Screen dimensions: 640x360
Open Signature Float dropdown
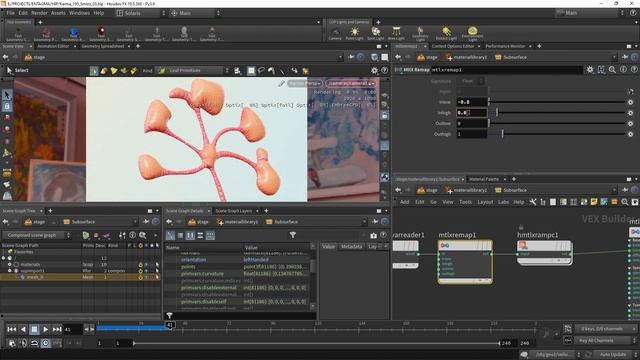point(471,81)
